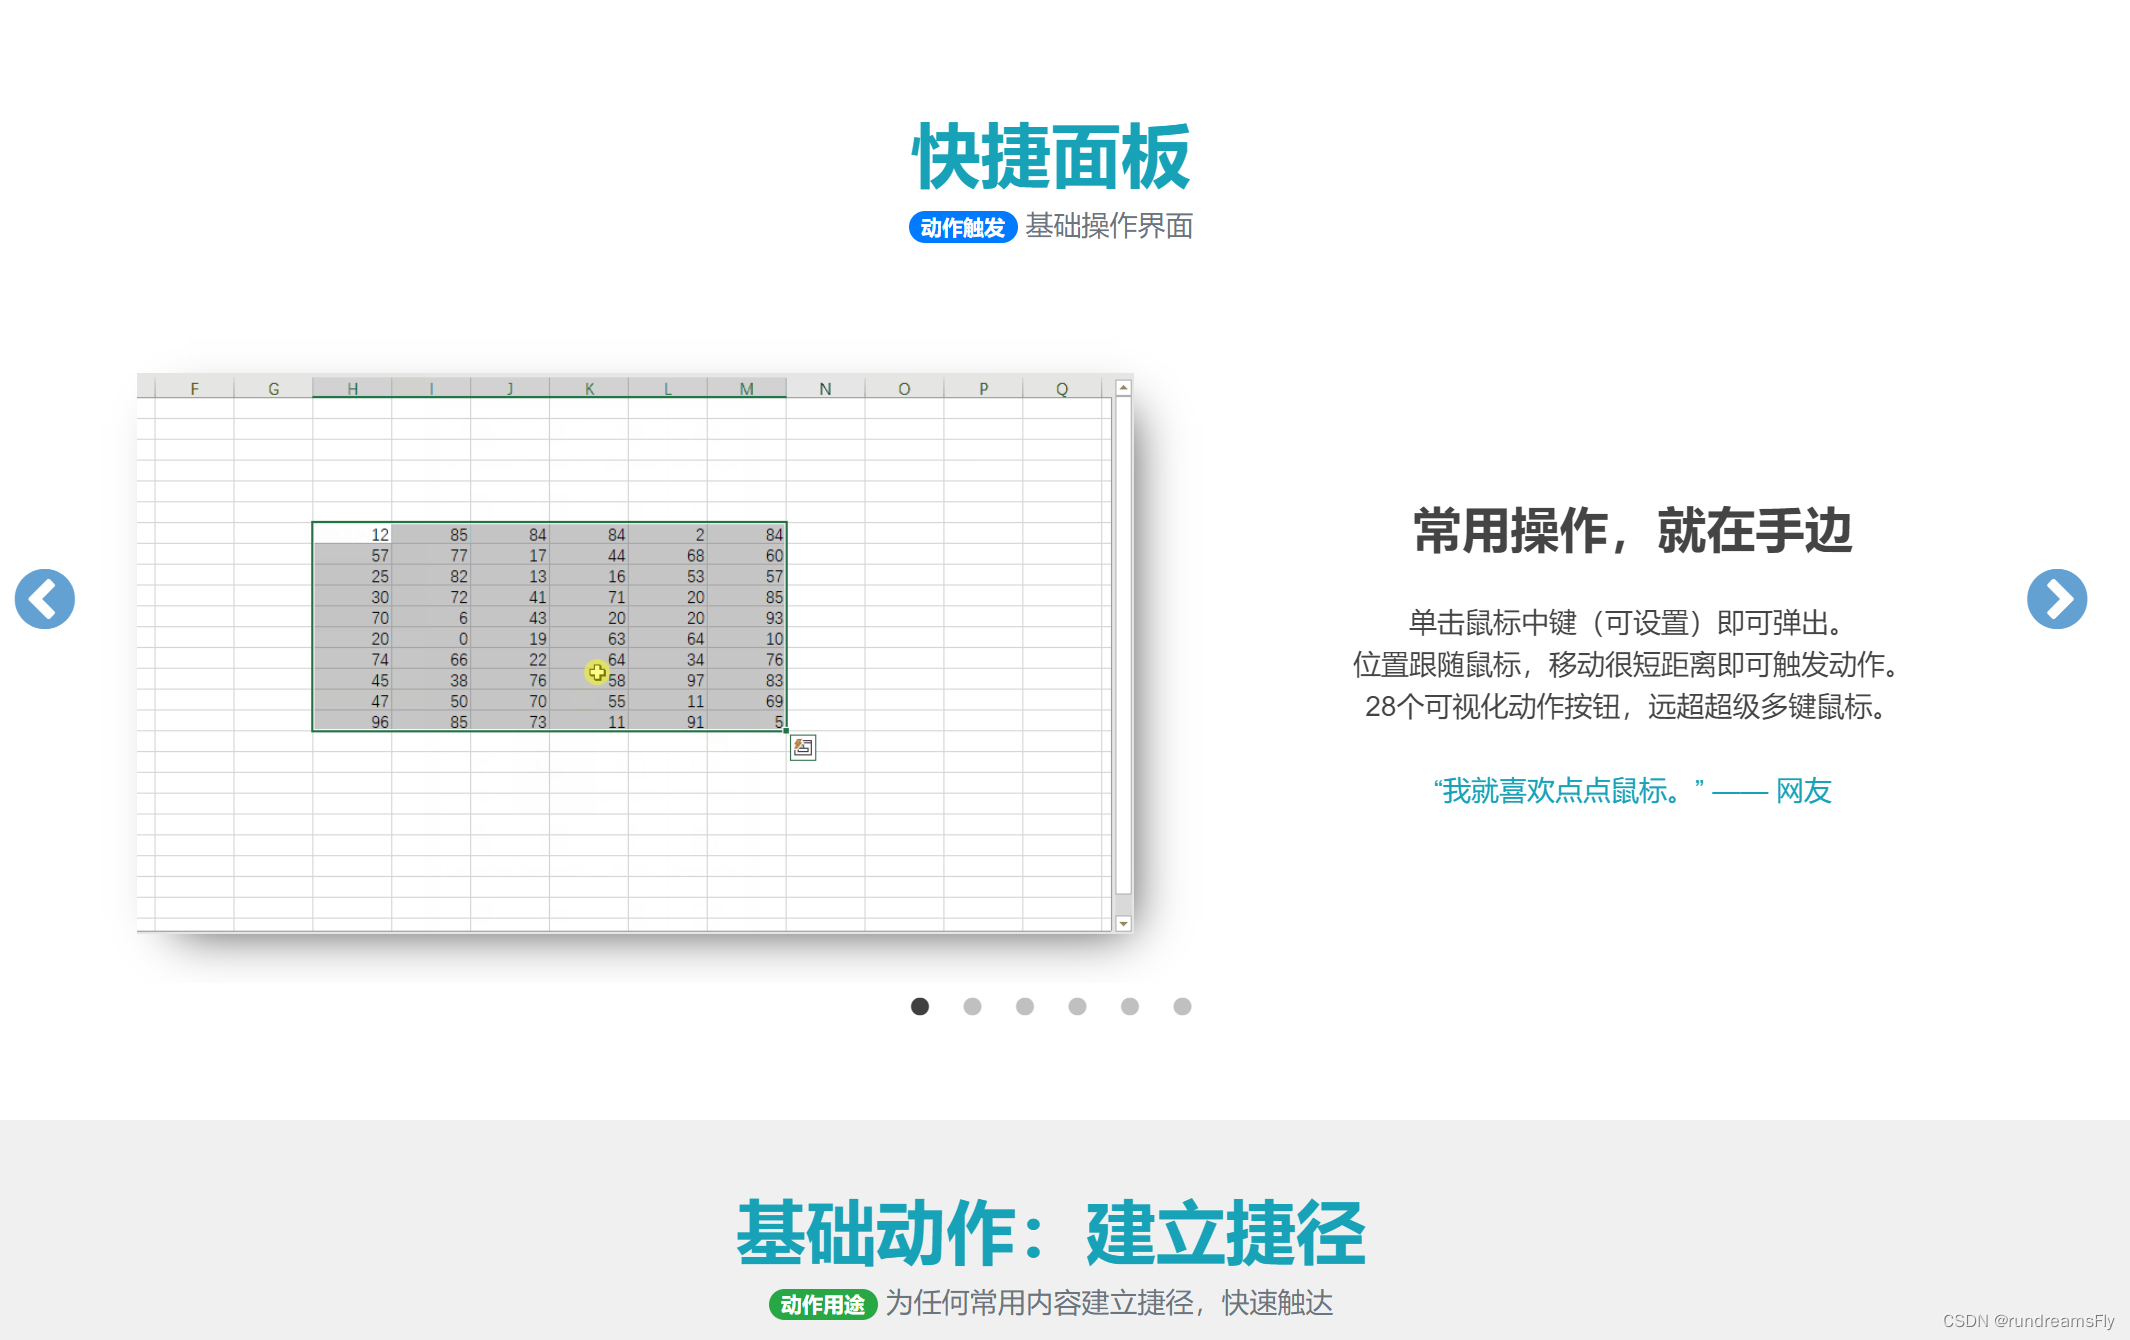
Task: Select the sixth carousel dot indicator
Action: point(1182,1006)
